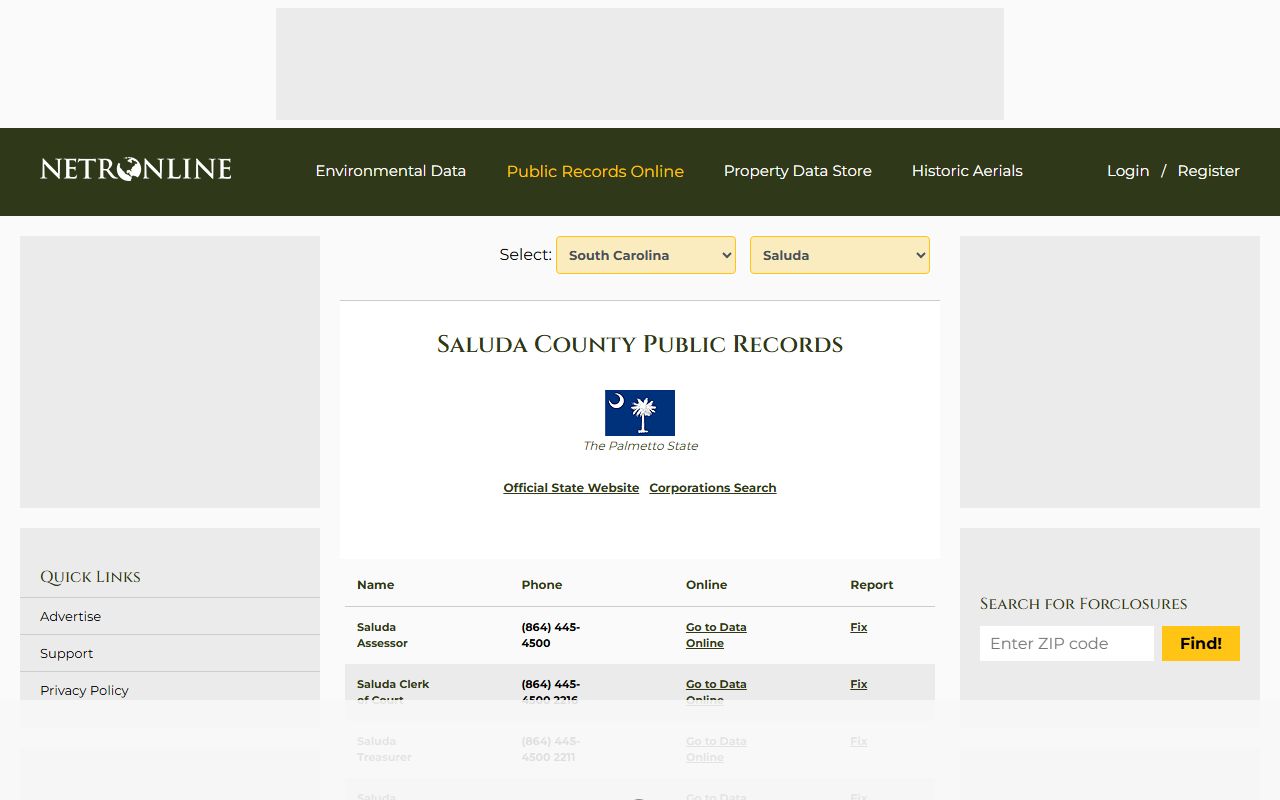Click the Saluda Assessor name cell

tap(382, 635)
